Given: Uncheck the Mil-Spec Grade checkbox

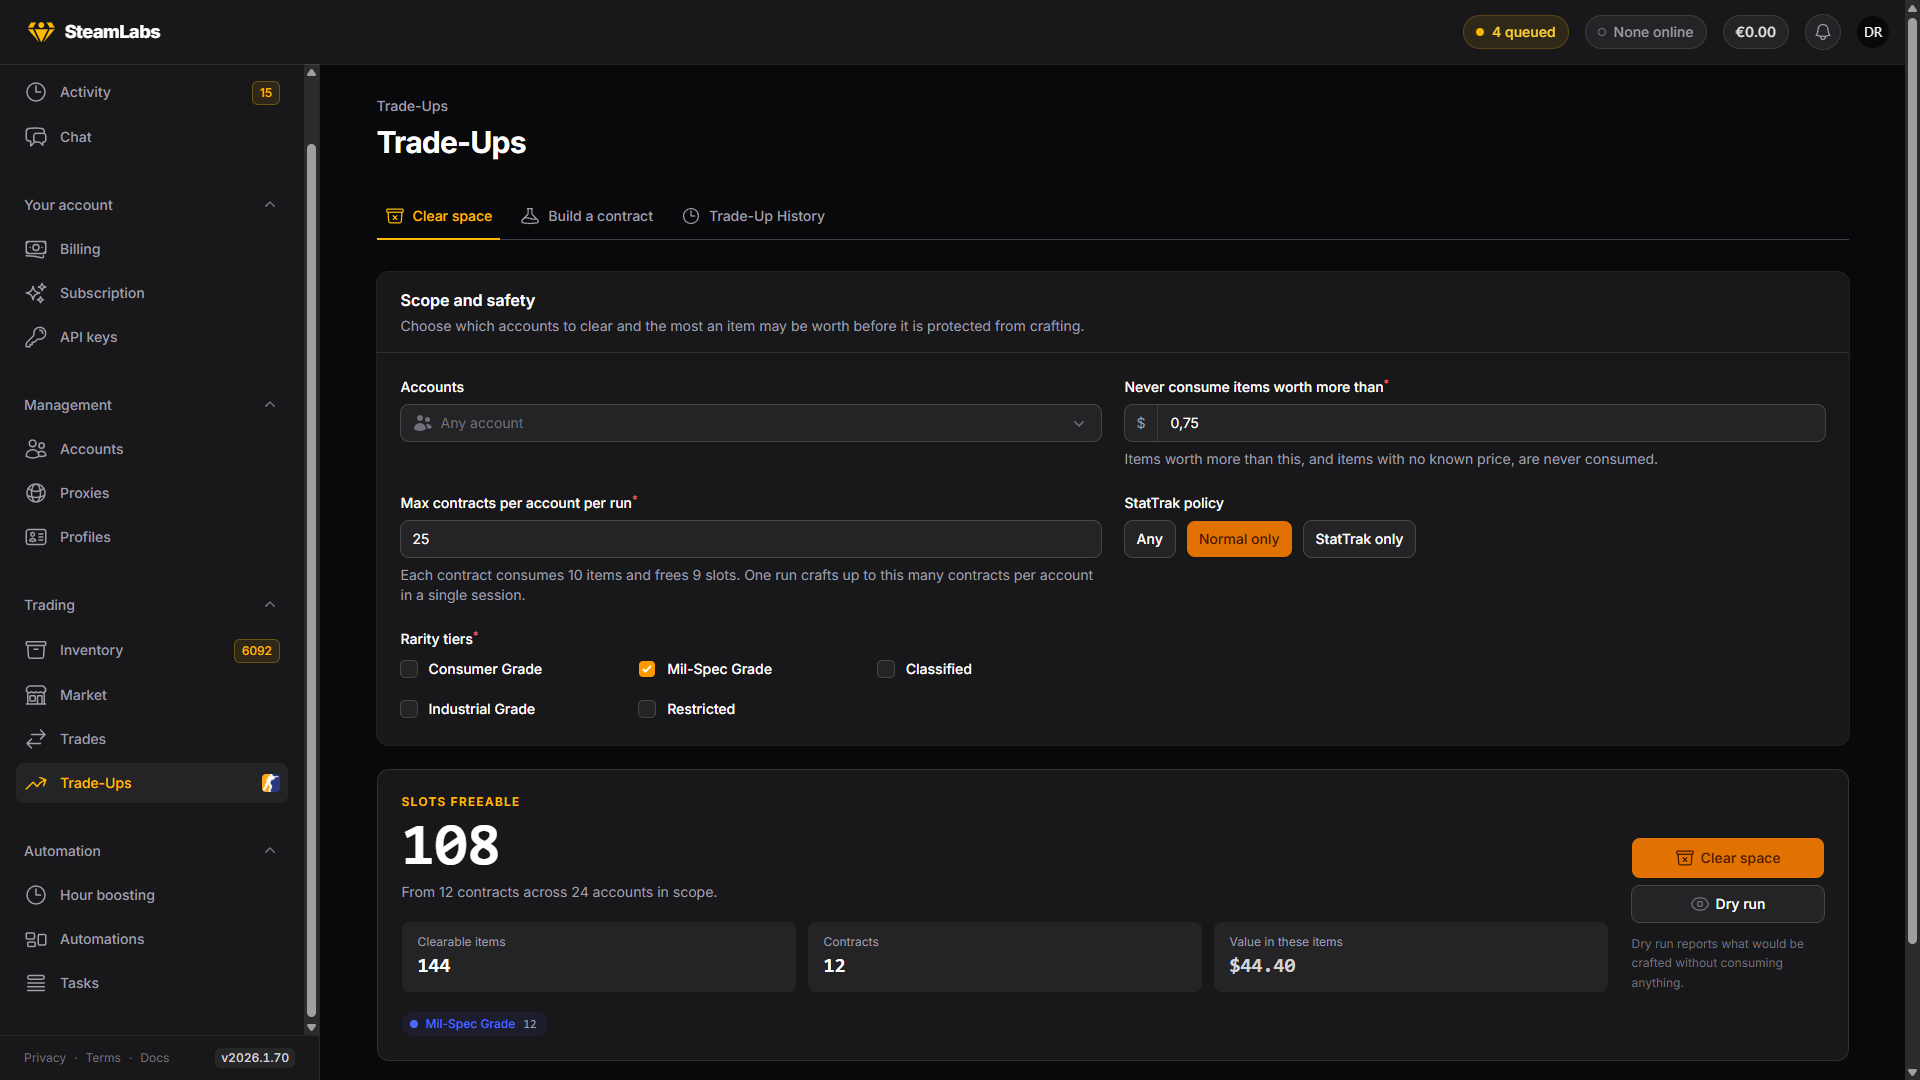Looking at the screenshot, I should [647, 669].
